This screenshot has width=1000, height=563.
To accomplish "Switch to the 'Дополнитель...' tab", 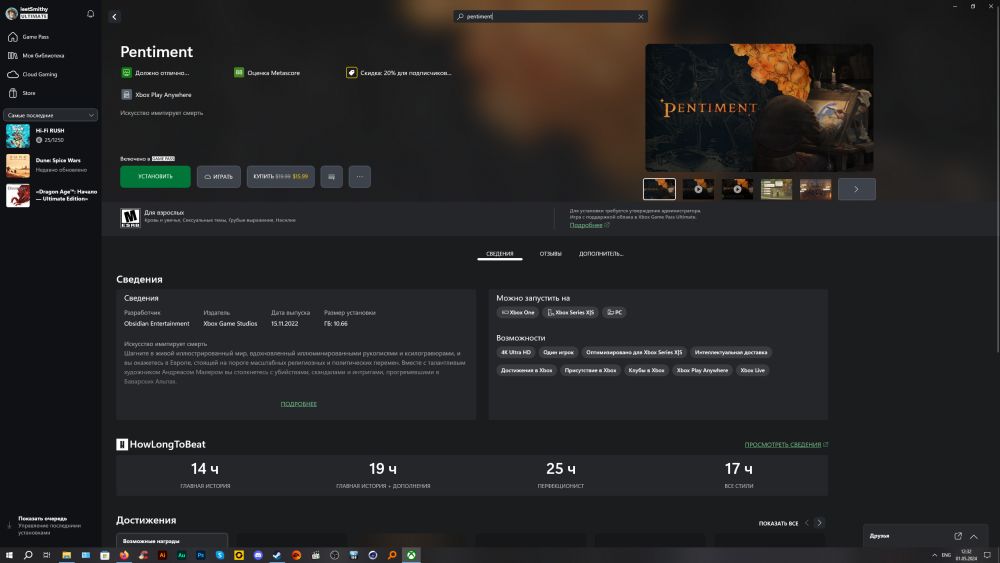I will (x=601, y=254).
